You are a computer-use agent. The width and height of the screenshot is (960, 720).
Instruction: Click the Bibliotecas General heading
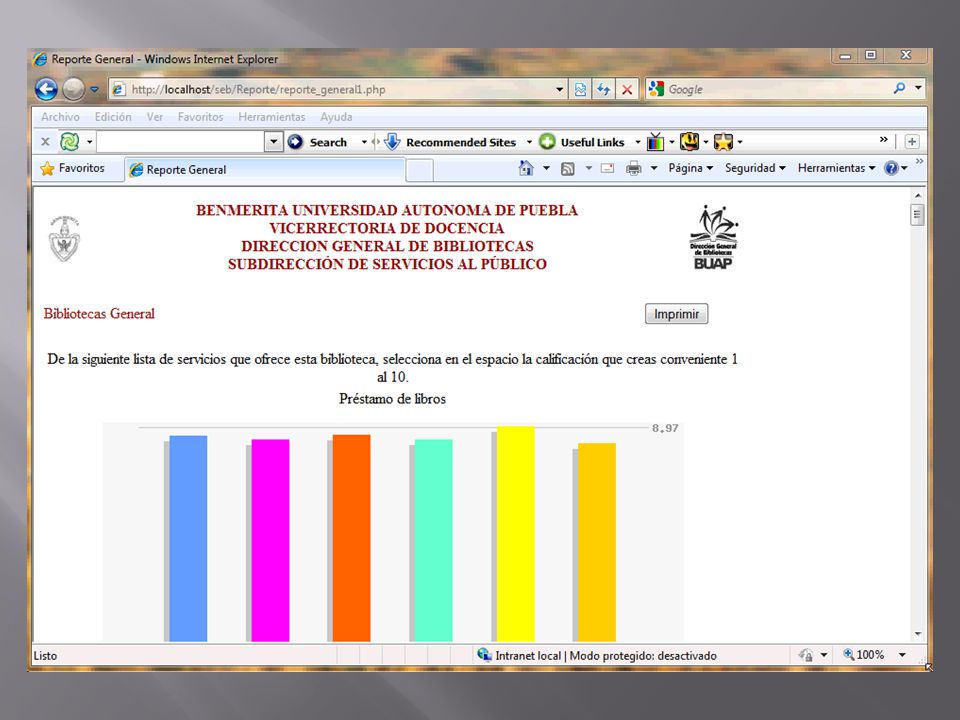pos(99,313)
